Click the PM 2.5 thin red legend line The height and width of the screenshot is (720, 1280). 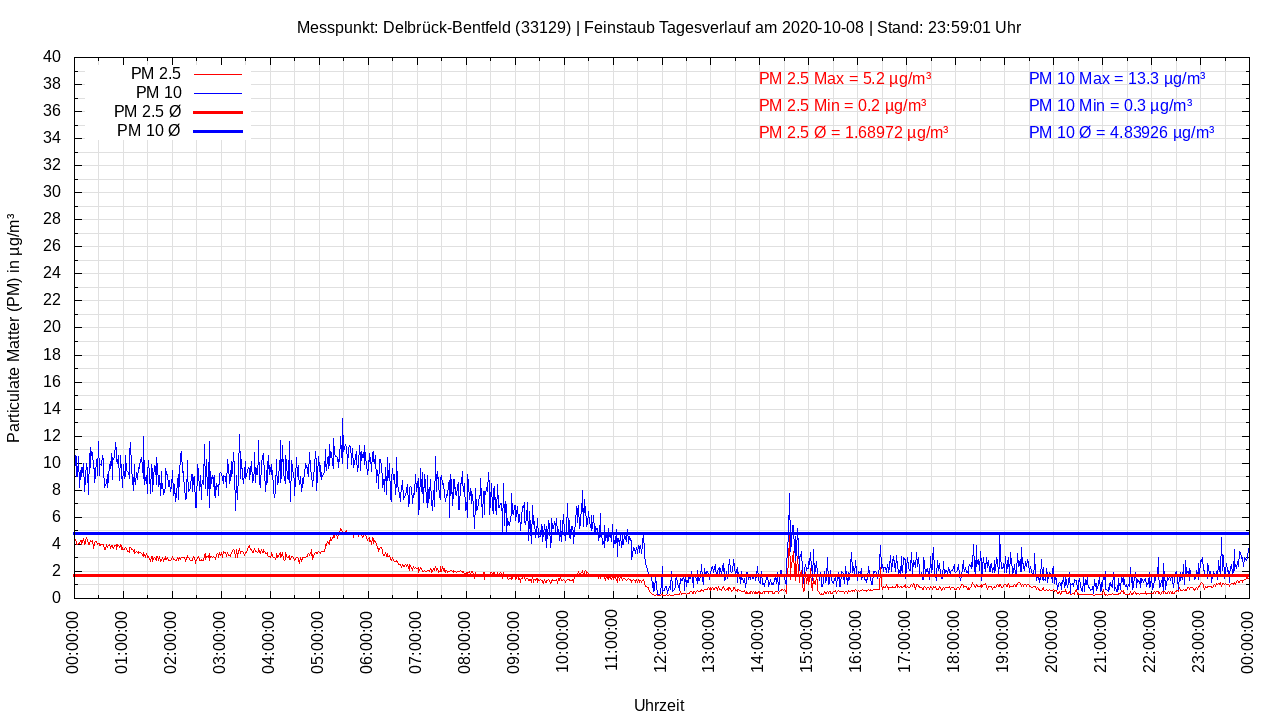(x=217, y=74)
